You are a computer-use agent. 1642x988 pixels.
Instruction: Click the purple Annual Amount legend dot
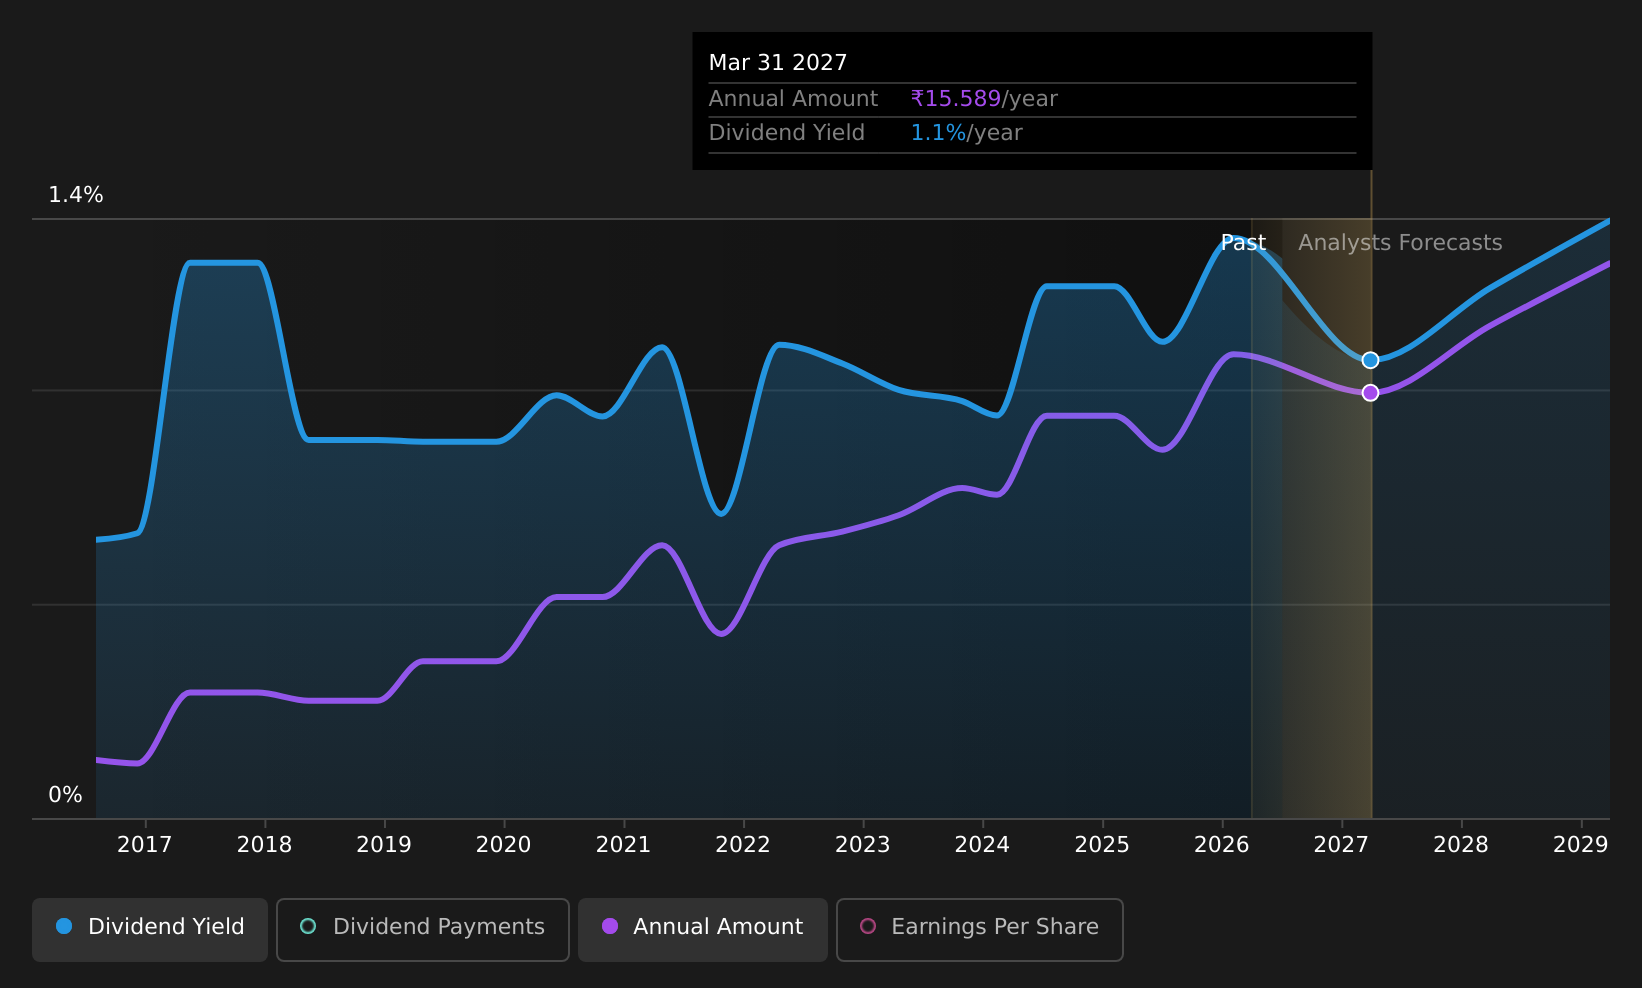coord(610,926)
